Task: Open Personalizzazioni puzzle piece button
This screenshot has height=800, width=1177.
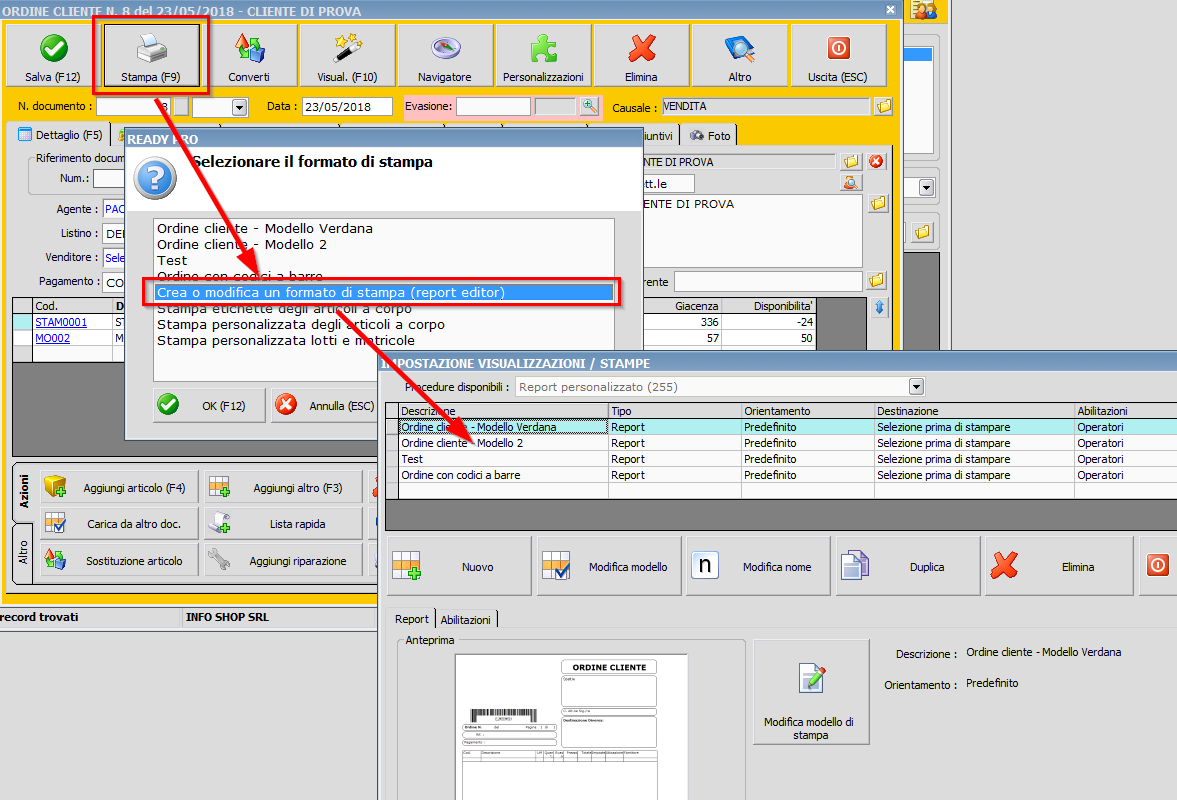Action: coord(543,56)
